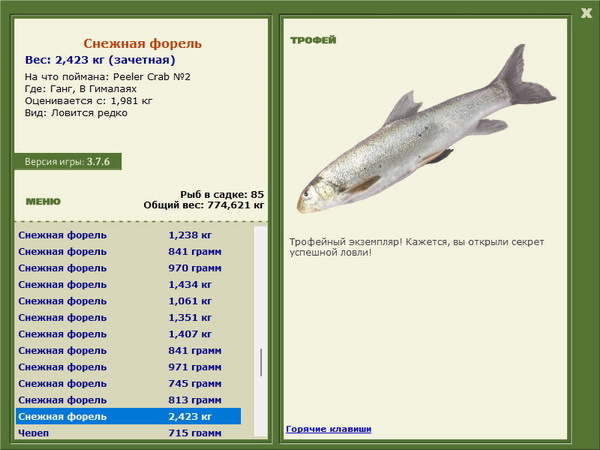Select Снежная форель 1,434 кг row
Viewport: 600px width, 450px height.
(x=128, y=284)
